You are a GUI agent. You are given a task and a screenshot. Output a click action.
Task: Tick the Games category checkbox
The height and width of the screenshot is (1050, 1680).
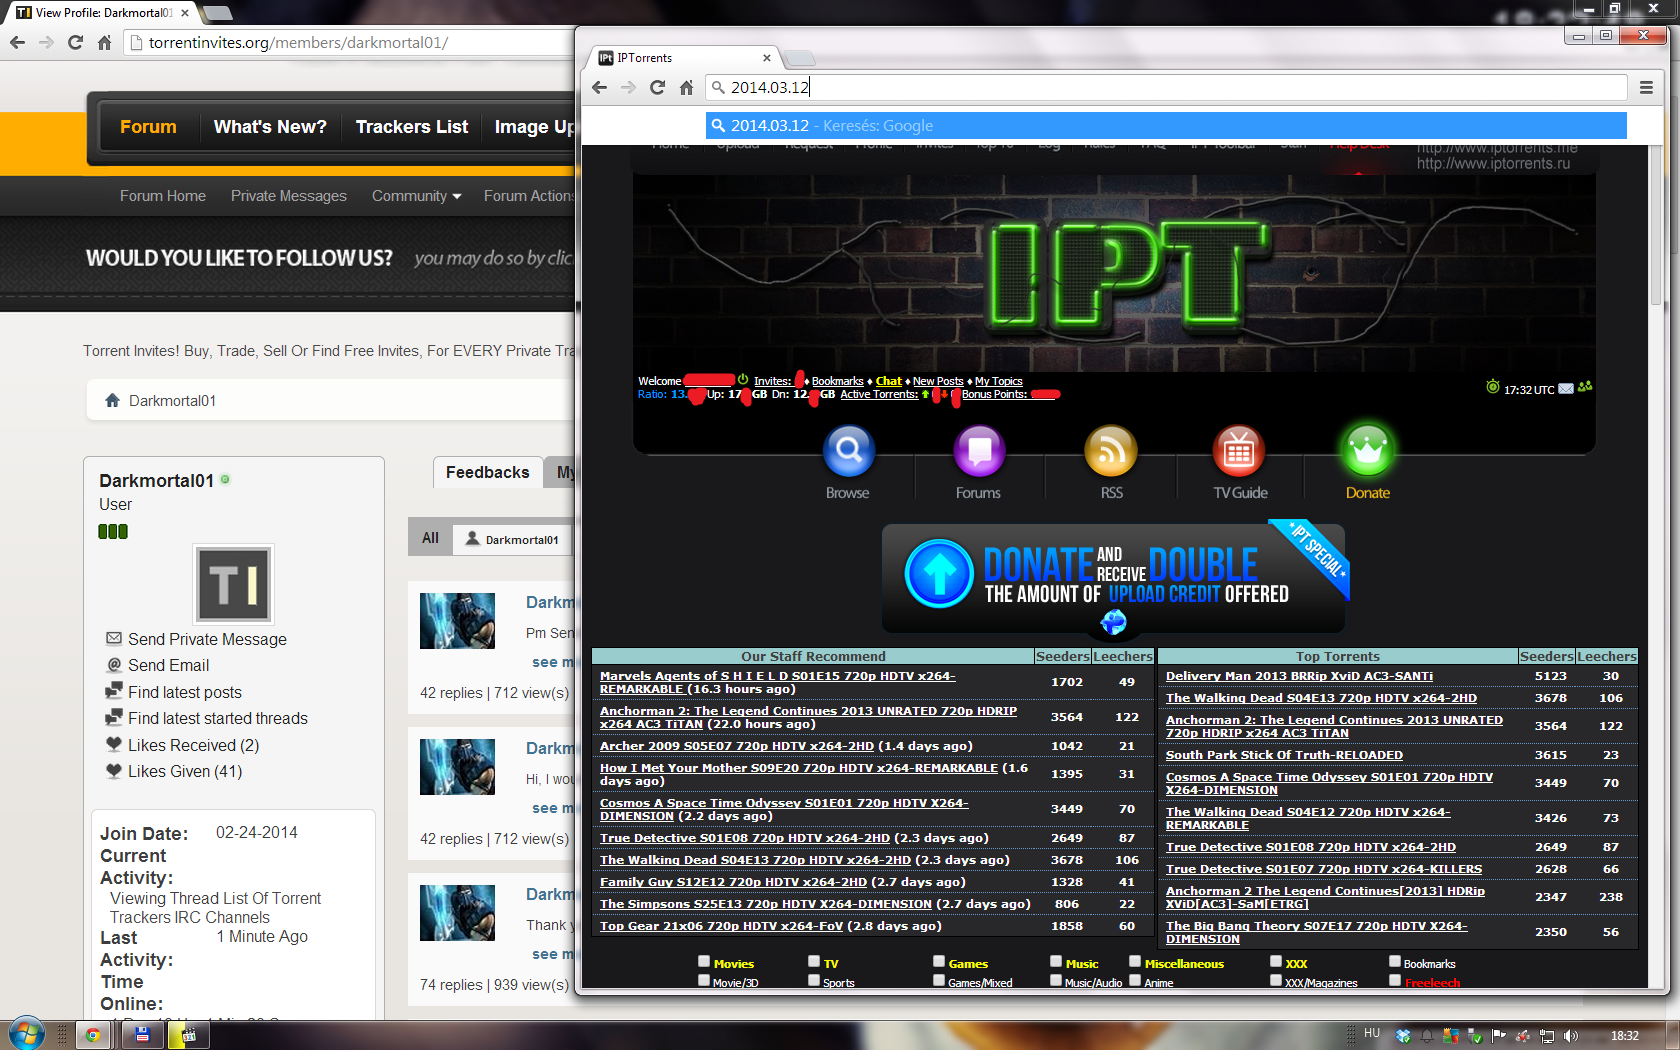[939, 961]
